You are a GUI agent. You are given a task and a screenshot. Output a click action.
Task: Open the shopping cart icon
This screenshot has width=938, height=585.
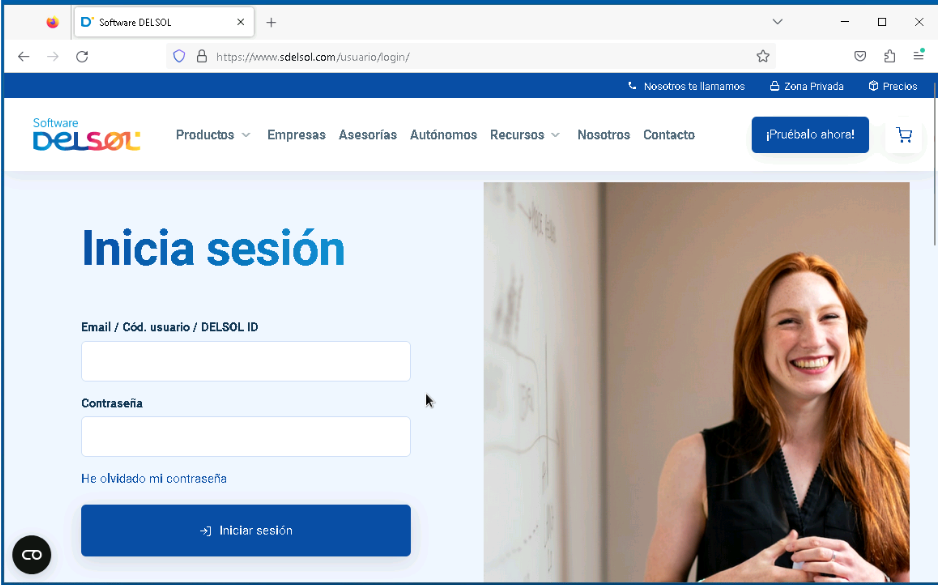(904, 135)
